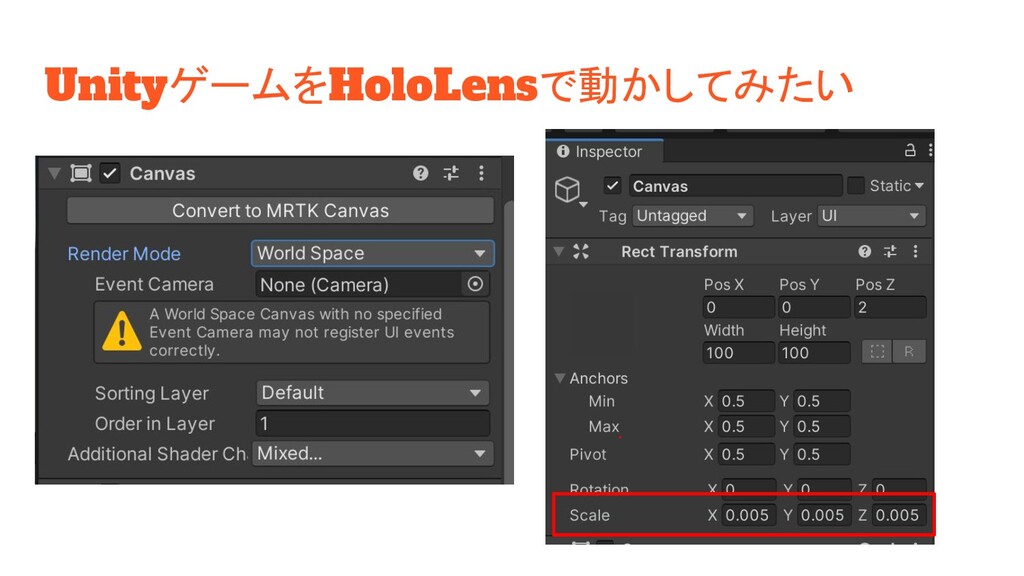
Task: Click the Inspector info icon
Action: pyautogui.click(x=563, y=152)
